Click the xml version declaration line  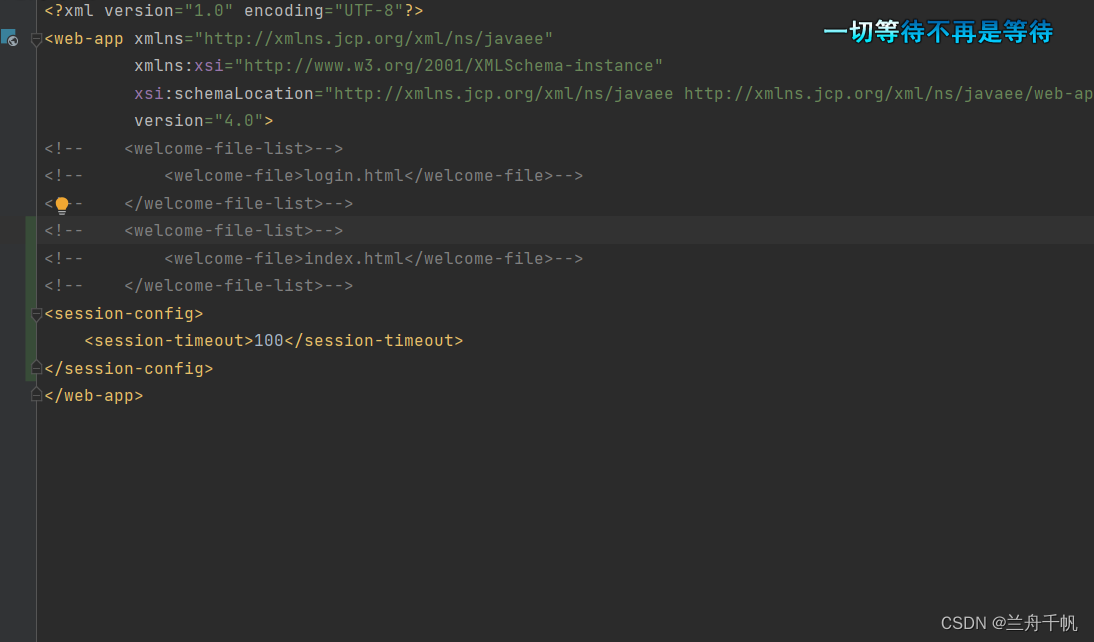[234, 11]
